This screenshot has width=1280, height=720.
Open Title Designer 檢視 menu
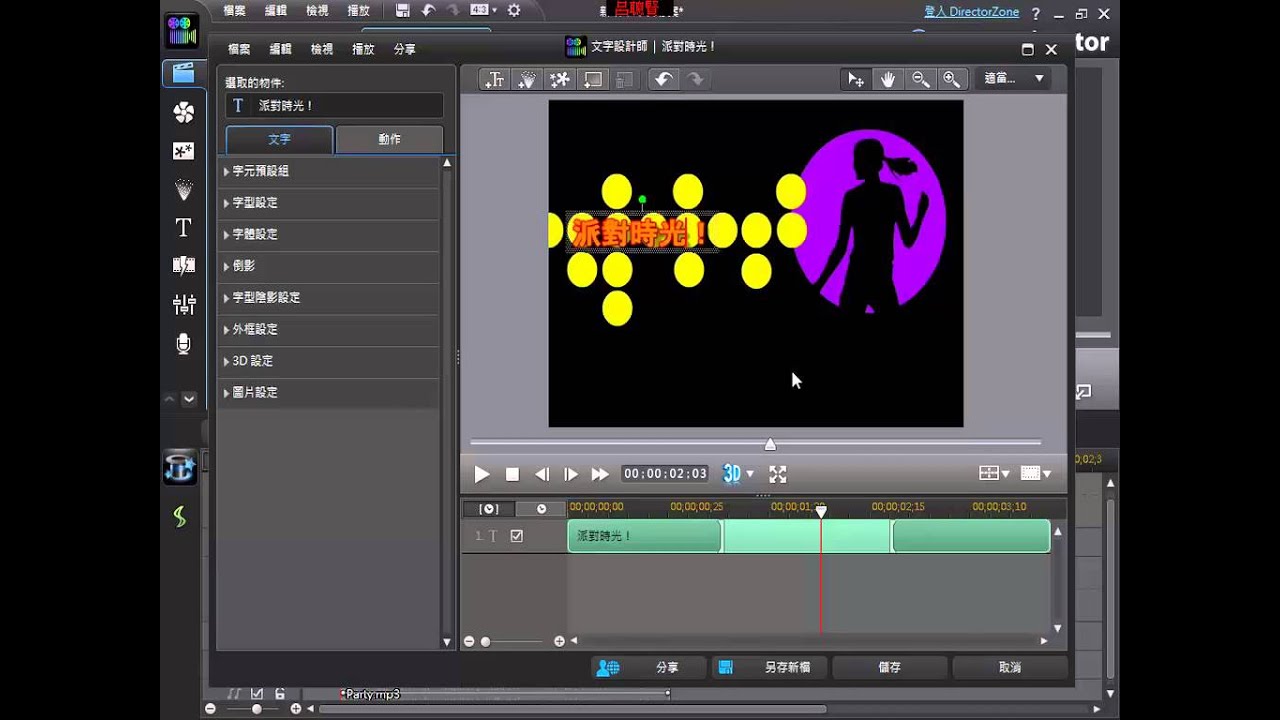(x=321, y=49)
